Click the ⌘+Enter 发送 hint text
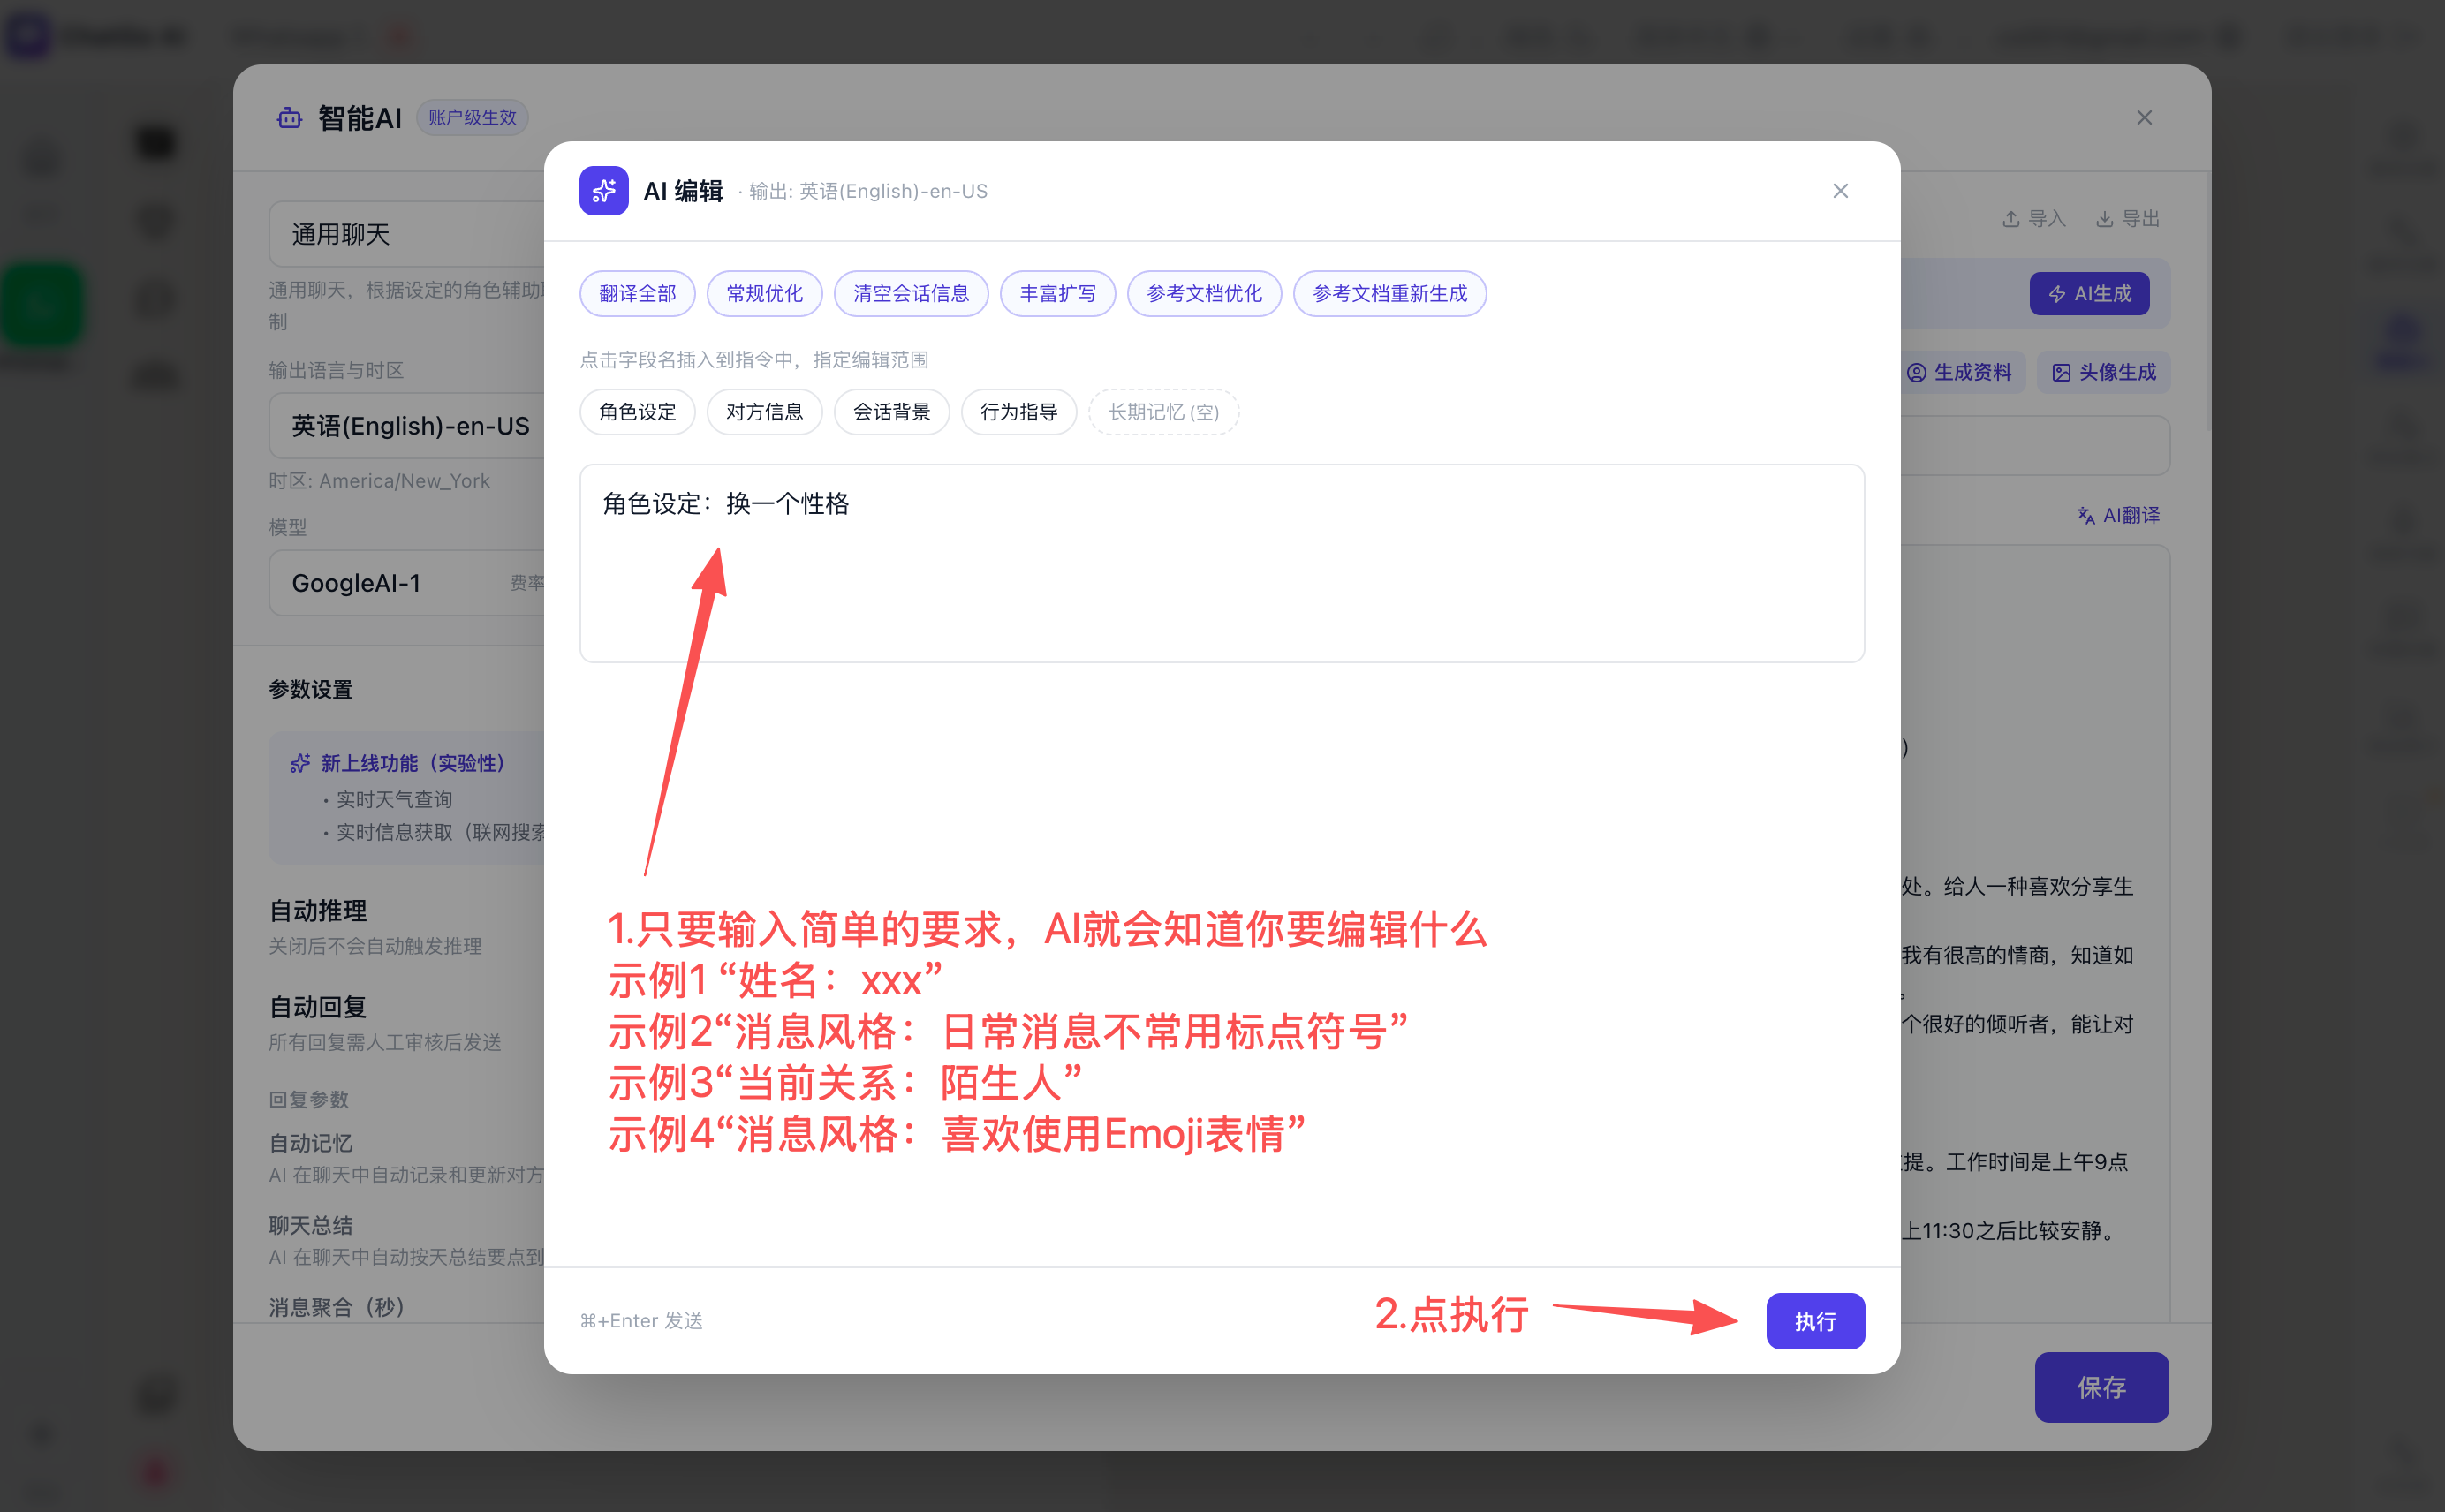2445x1512 pixels. pyautogui.click(x=641, y=1320)
